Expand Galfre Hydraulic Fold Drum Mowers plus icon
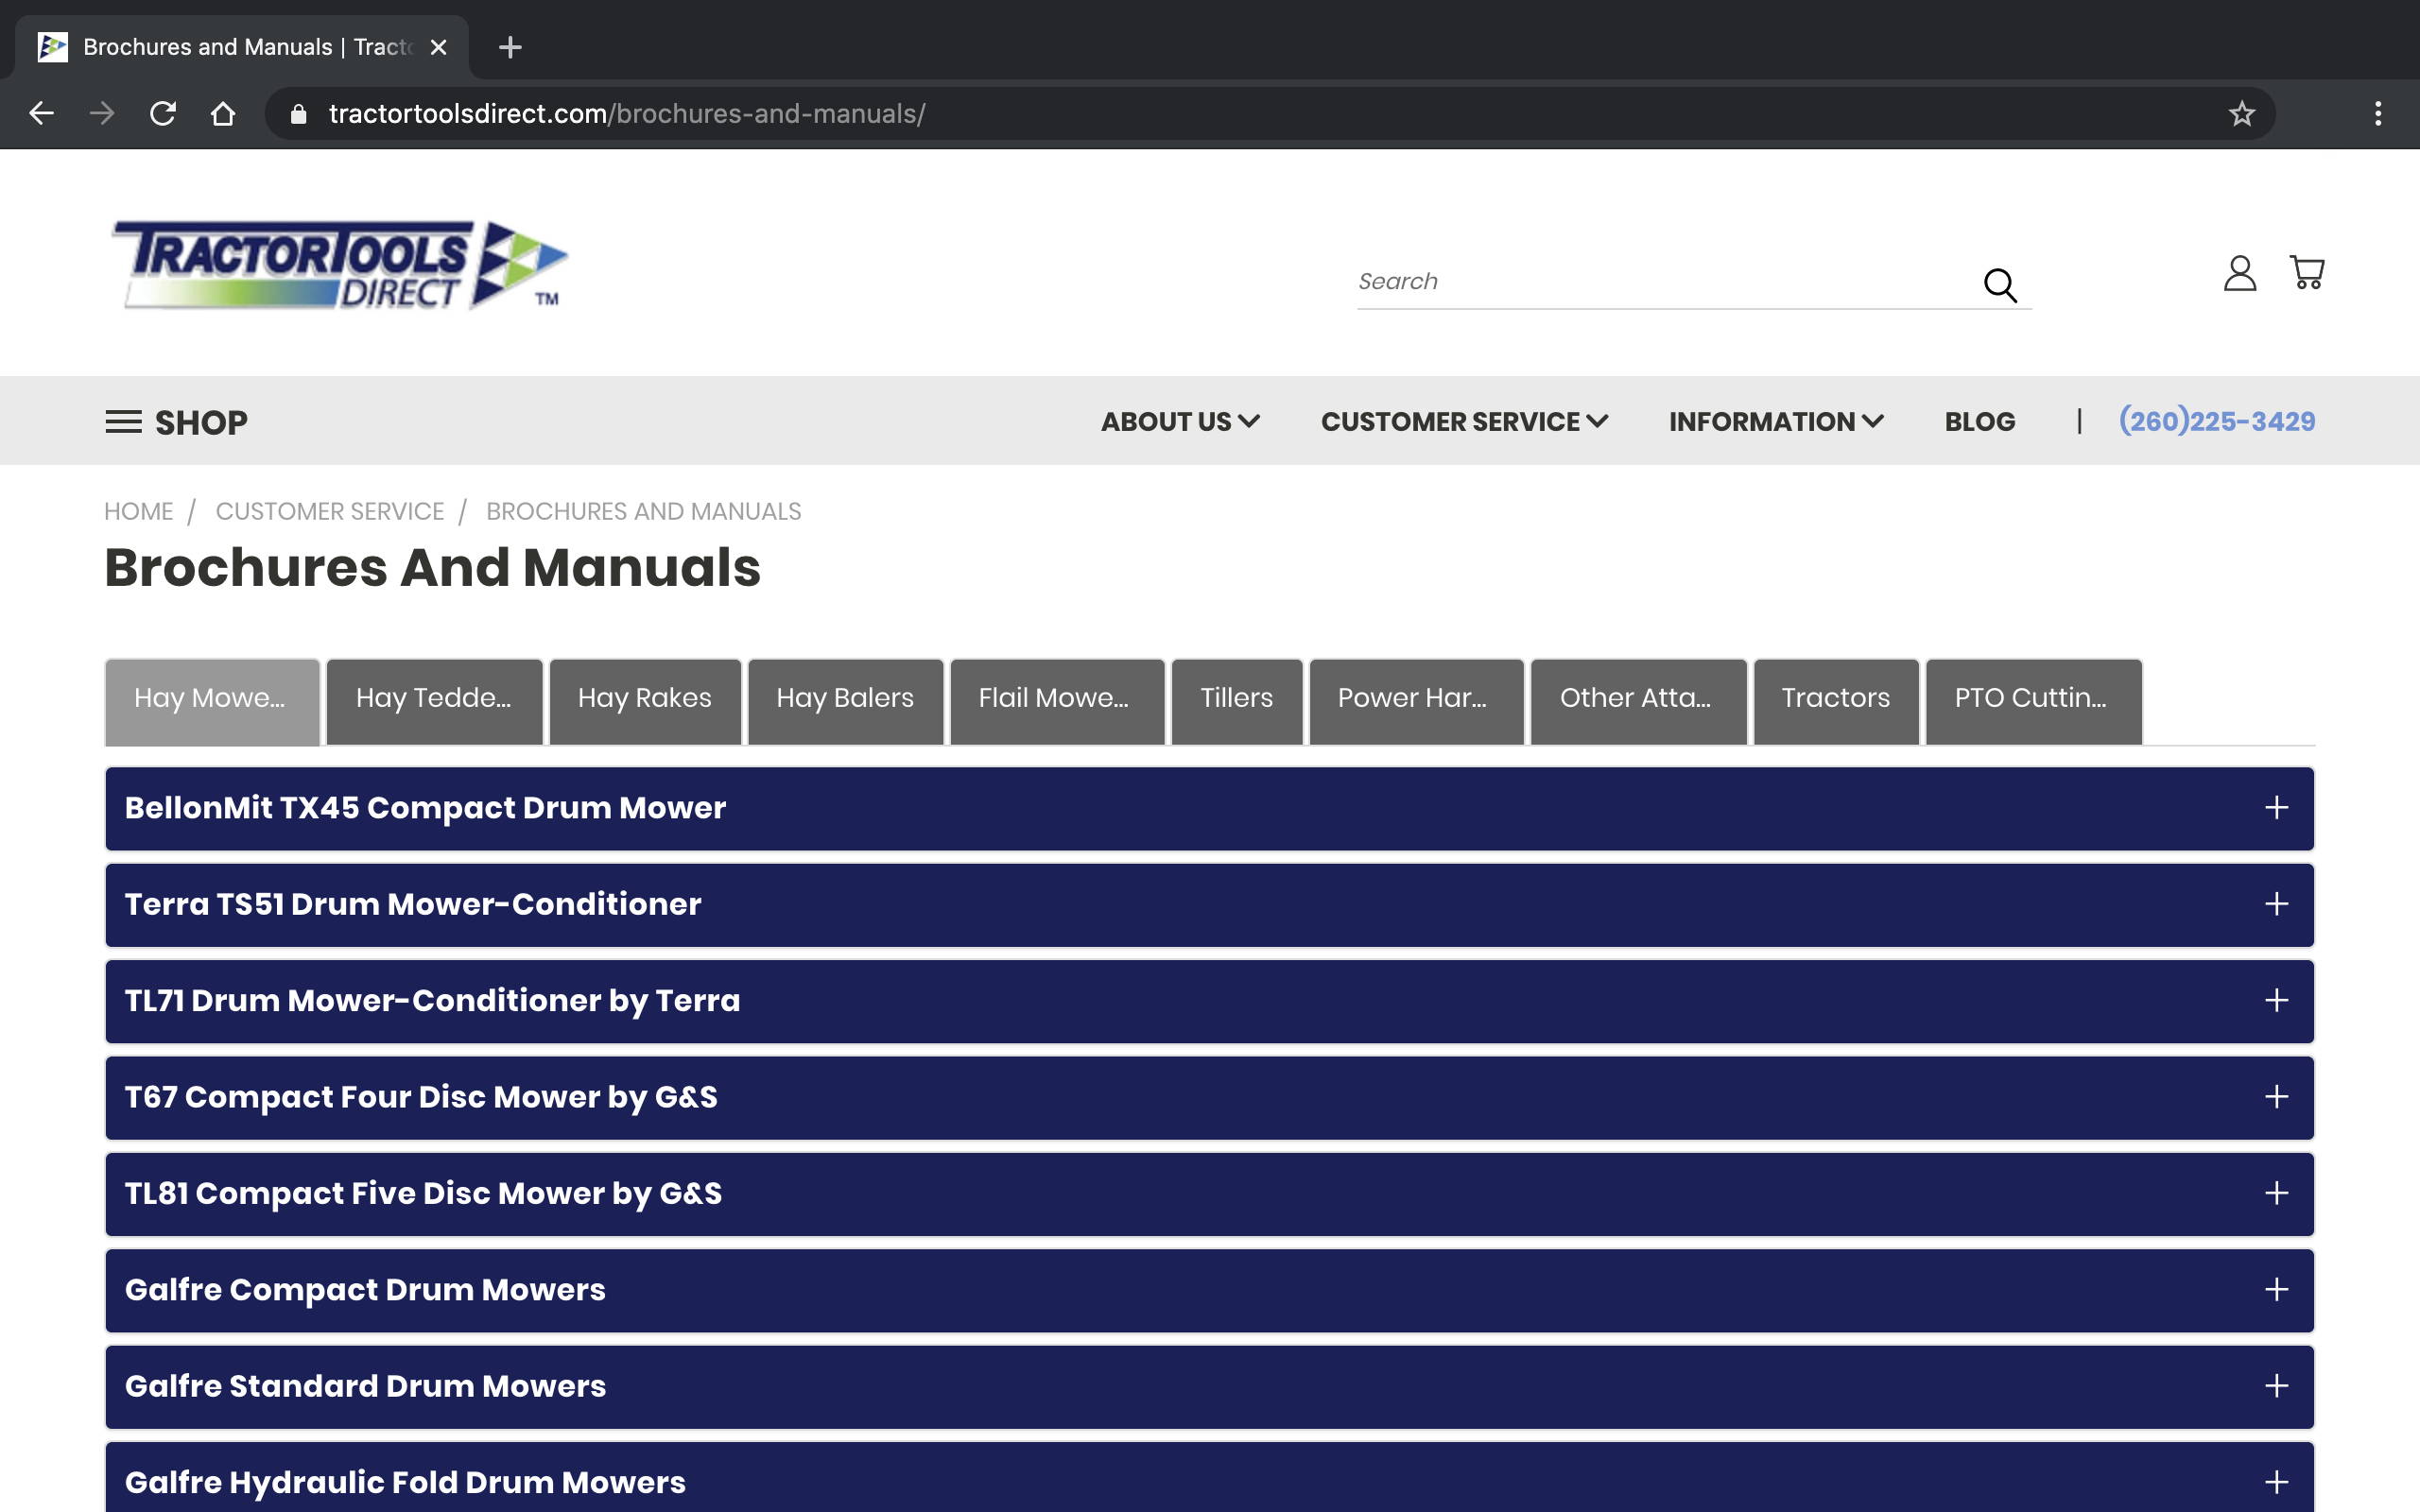The width and height of the screenshot is (2420, 1512). [x=2276, y=1482]
